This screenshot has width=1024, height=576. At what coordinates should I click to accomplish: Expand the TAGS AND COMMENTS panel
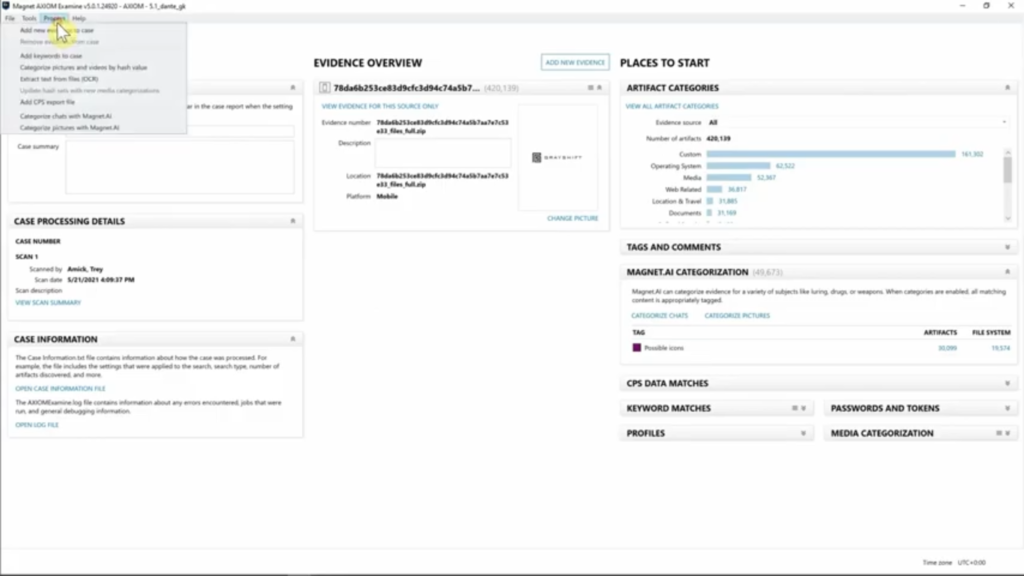coord(1007,248)
